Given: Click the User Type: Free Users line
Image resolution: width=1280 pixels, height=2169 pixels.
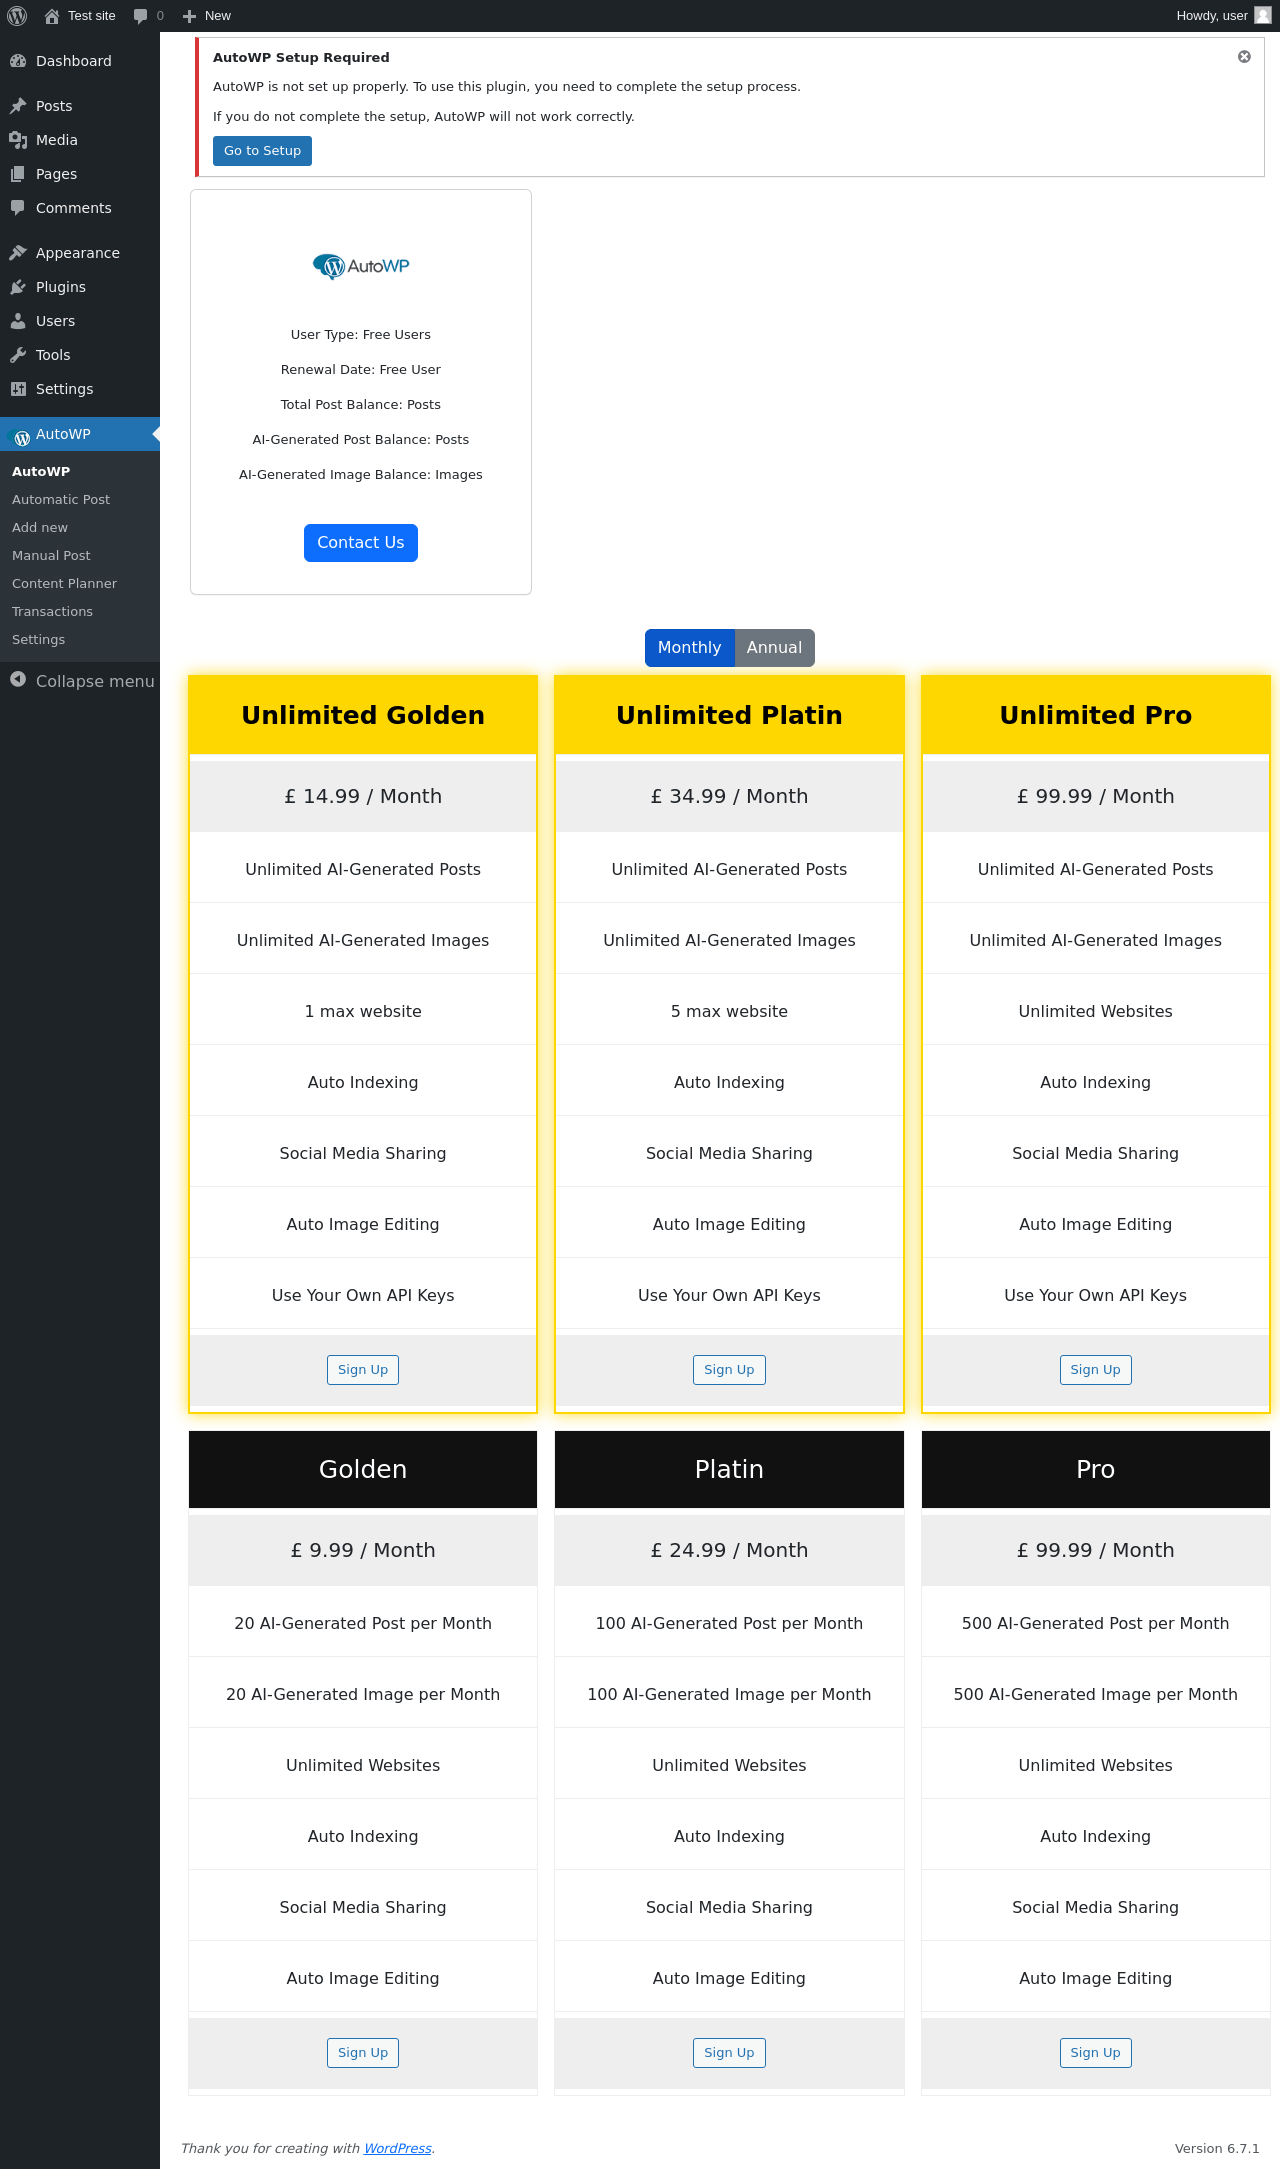Looking at the screenshot, I should click(361, 335).
